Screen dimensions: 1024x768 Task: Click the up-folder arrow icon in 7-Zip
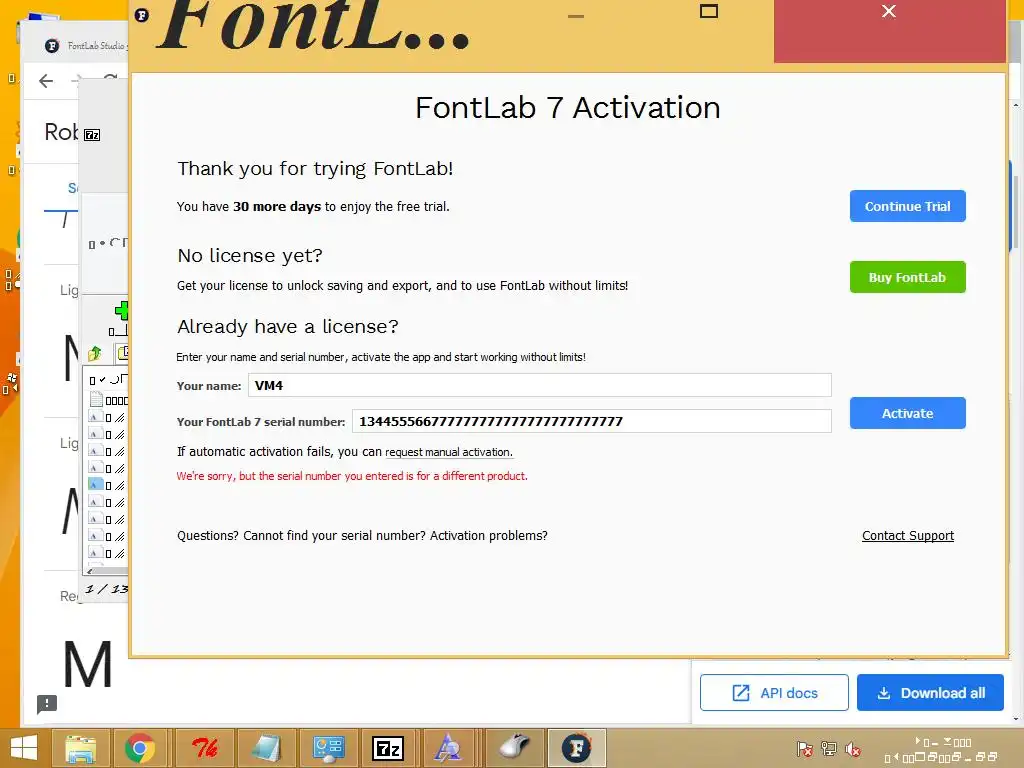pyautogui.click(x=95, y=353)
